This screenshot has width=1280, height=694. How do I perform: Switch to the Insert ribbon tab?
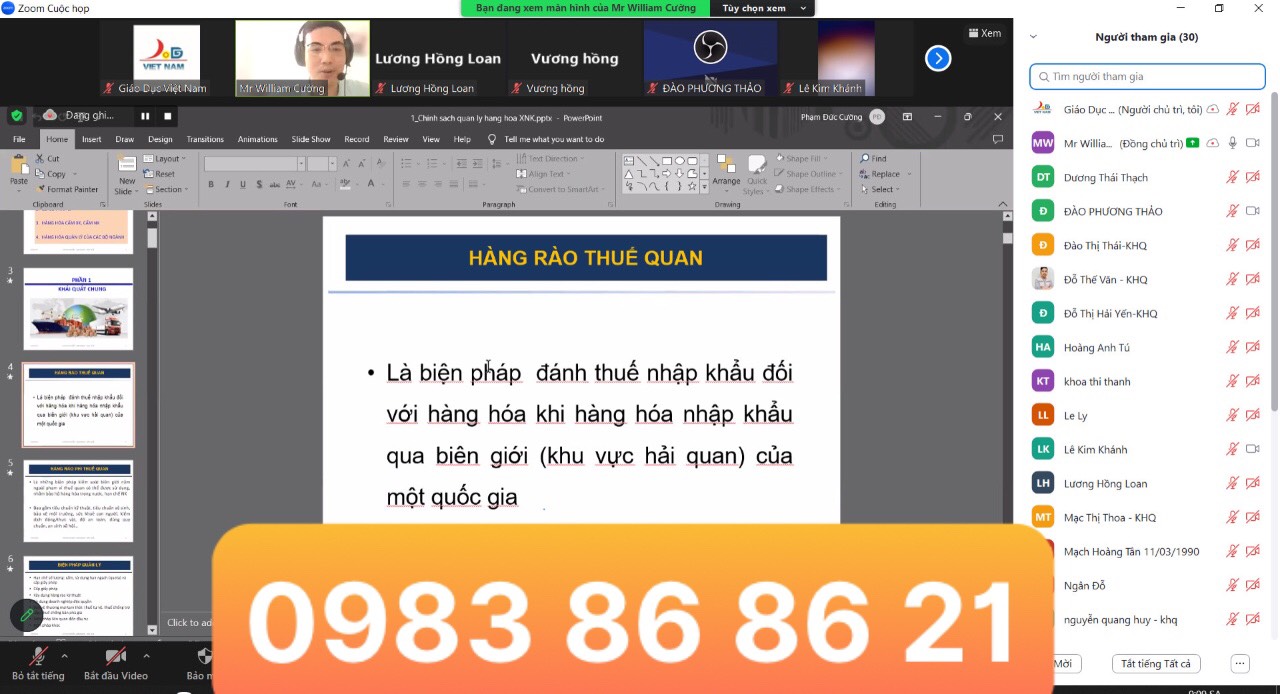(x=91, y=139)
